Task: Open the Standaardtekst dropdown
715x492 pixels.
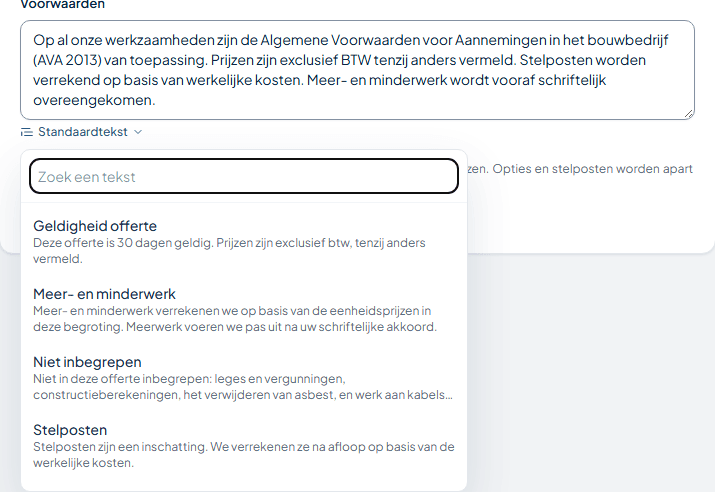Action: (x=82, y=132)
